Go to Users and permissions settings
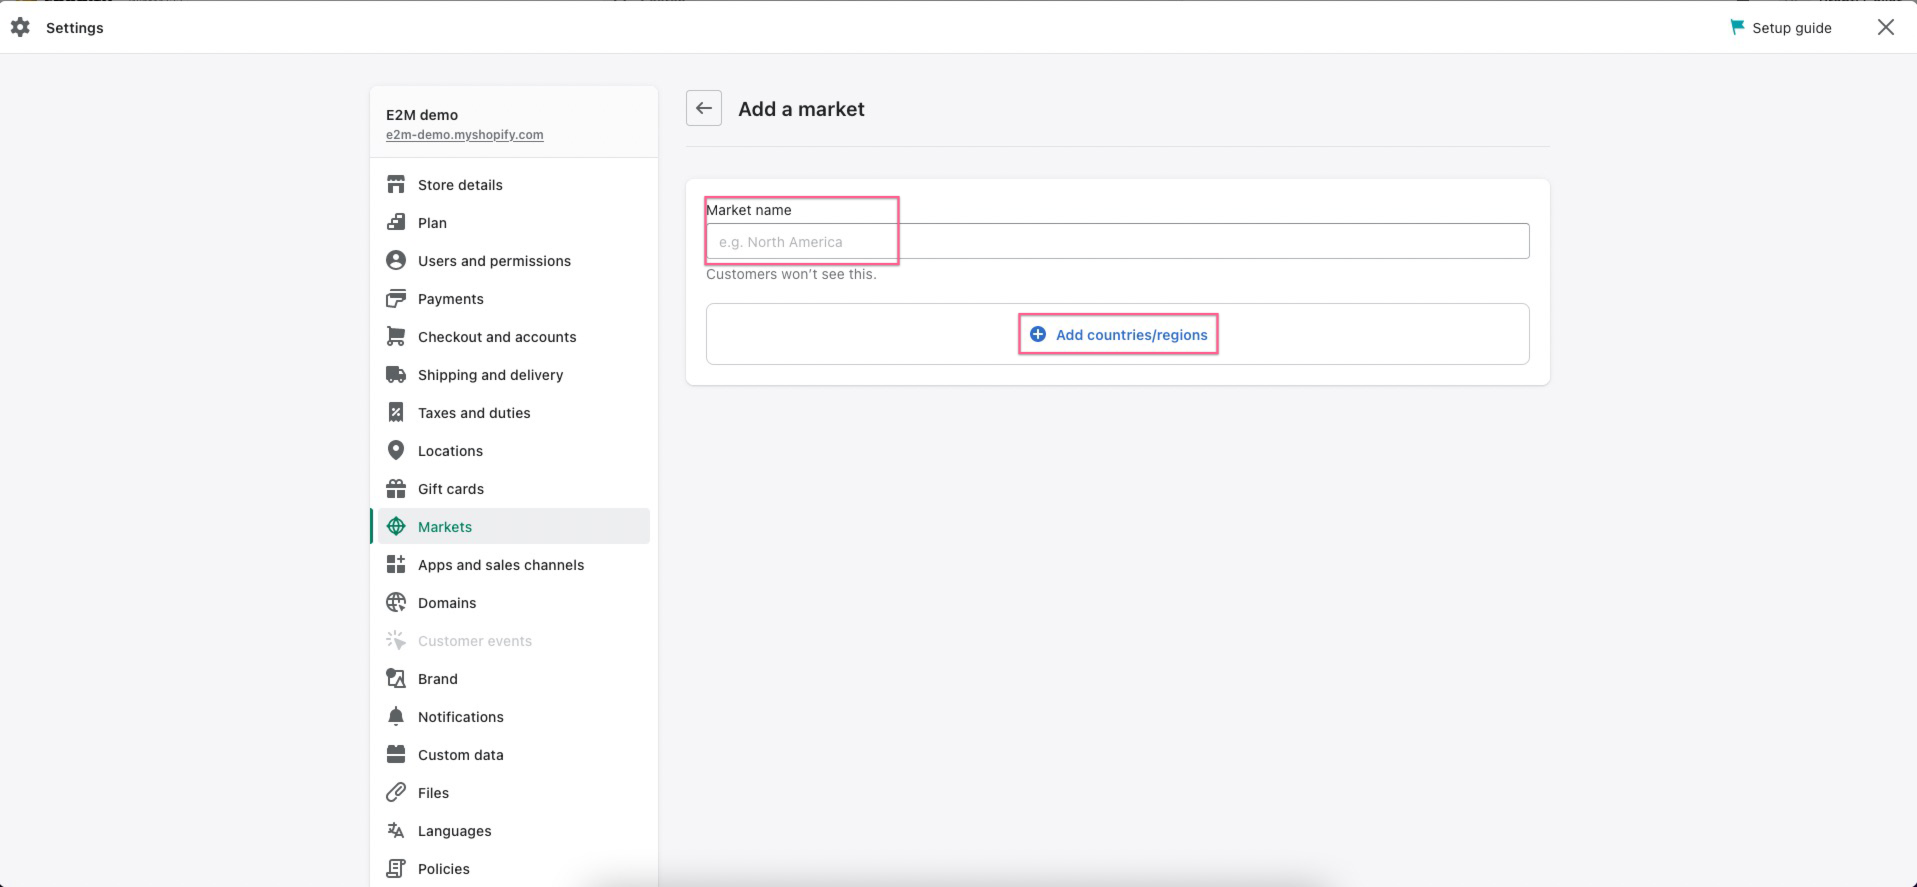 pos(494,261)
